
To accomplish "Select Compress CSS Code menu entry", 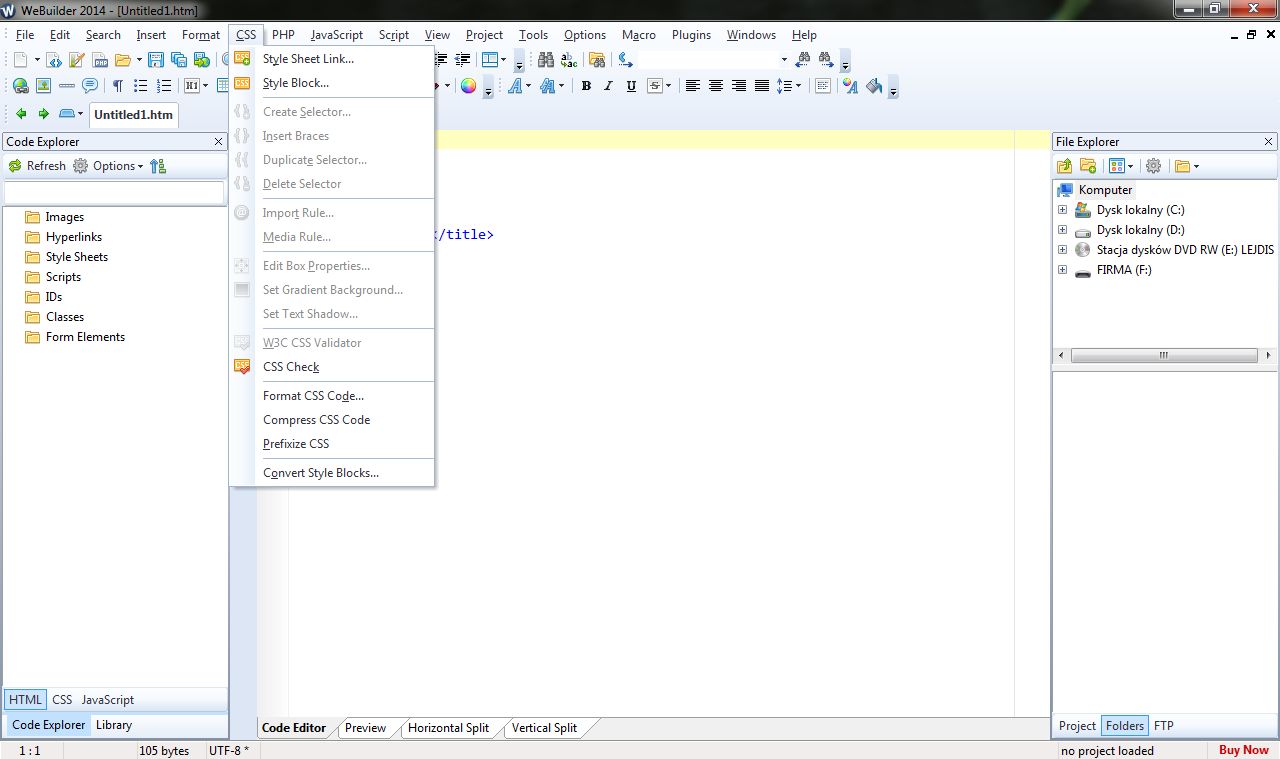I will [x=316, y=420].
